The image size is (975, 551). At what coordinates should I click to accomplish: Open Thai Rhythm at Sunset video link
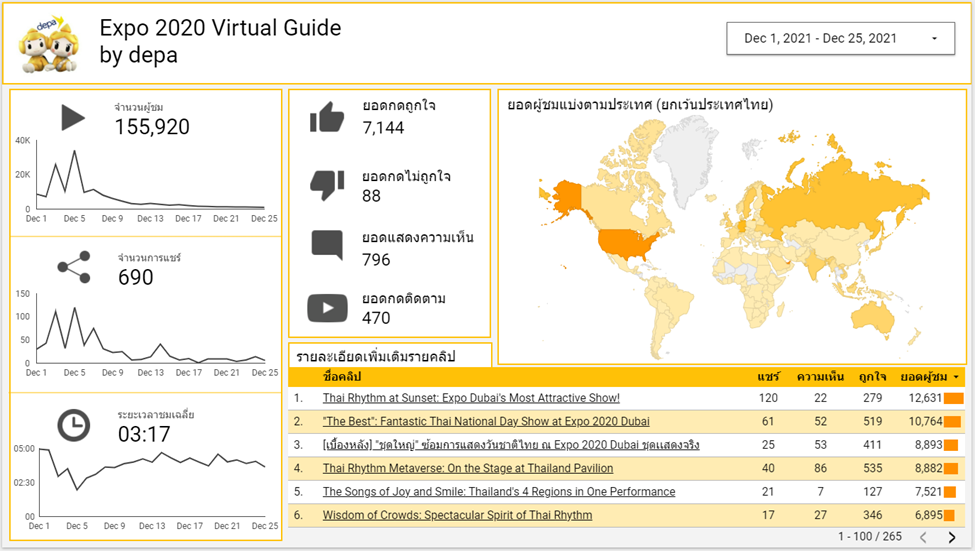471,398
